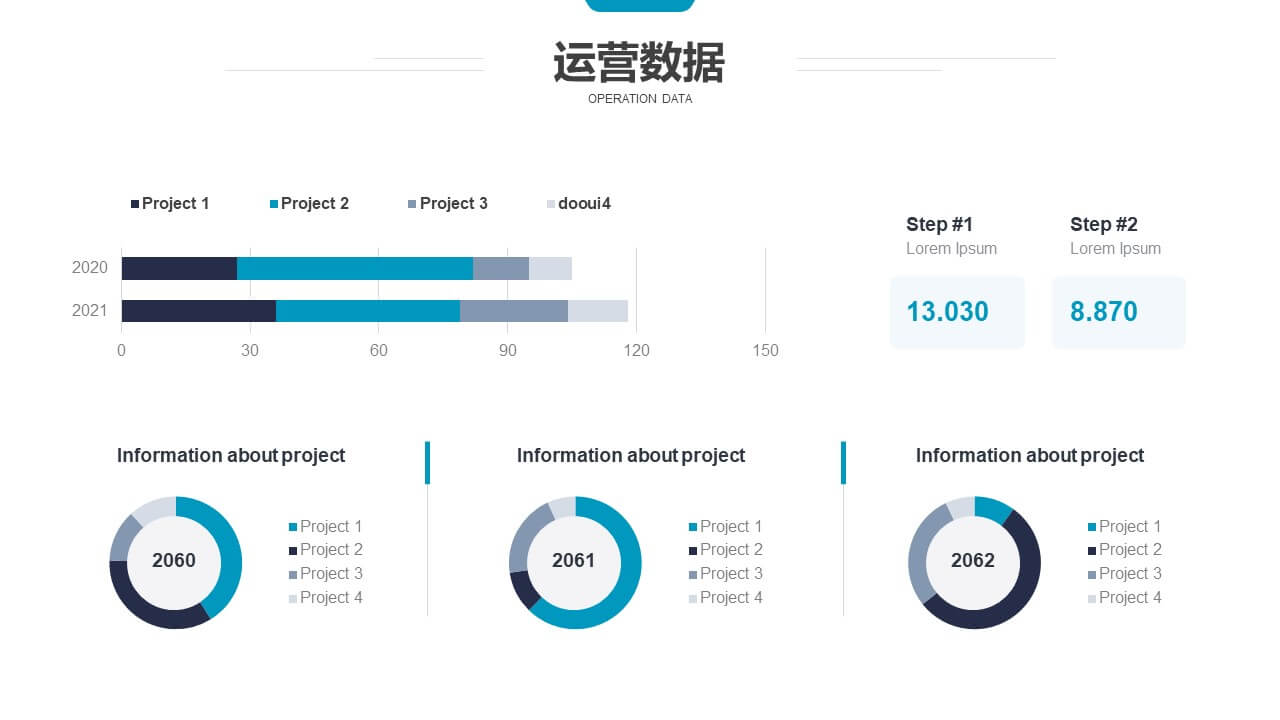Click the axis value 90
Screen dimensions: 1280x720
[507, 351]
